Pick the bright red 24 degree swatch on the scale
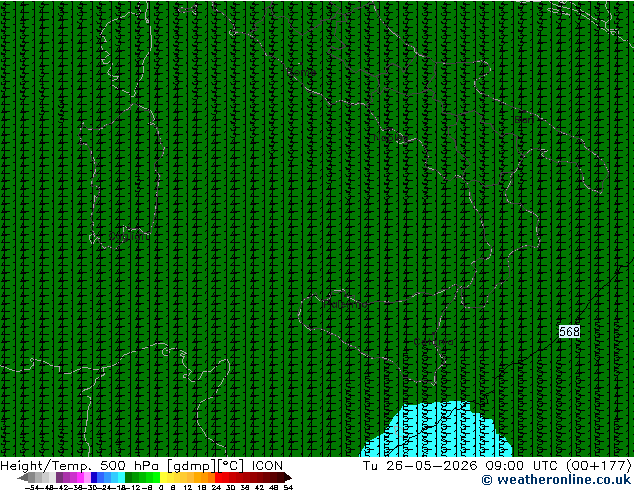The image size is (634, 490). click(218, 477)
